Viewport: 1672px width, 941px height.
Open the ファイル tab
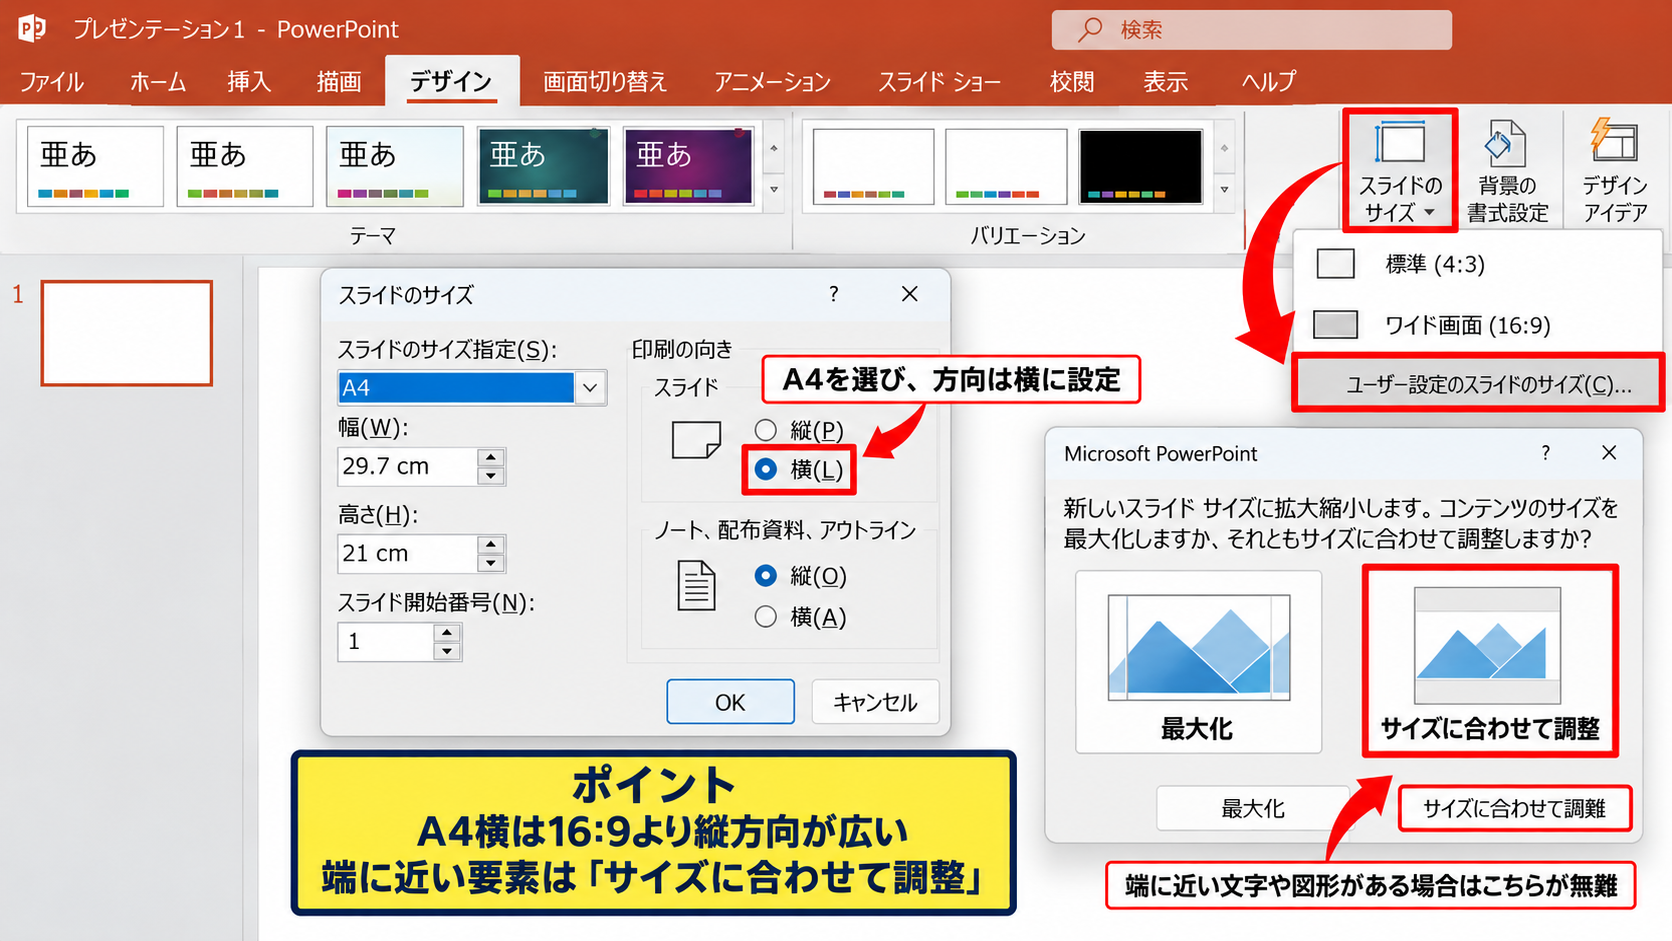tap(51, 81)
